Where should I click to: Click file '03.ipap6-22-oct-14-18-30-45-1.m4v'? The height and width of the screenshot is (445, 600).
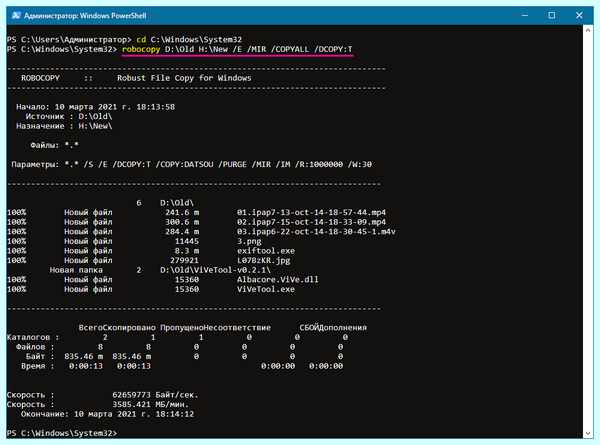[x=316, y=231]
